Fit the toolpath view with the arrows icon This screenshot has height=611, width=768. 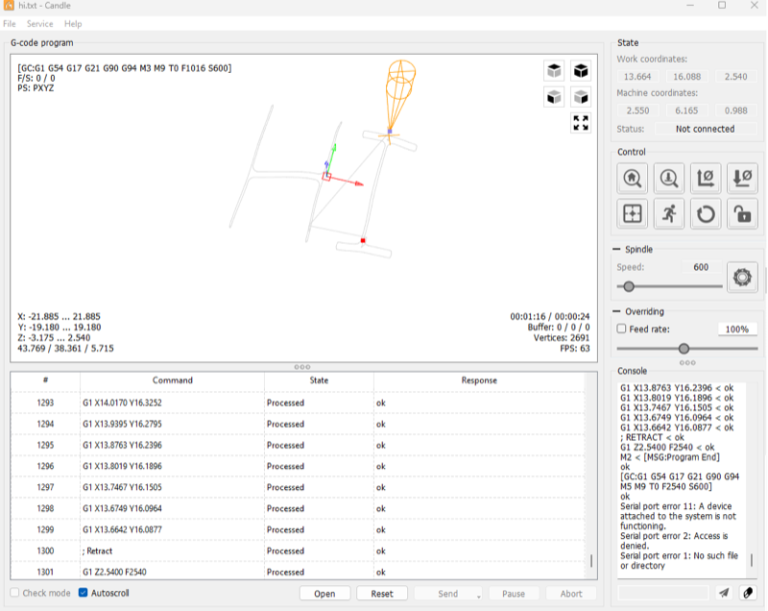tap(580, 123)
